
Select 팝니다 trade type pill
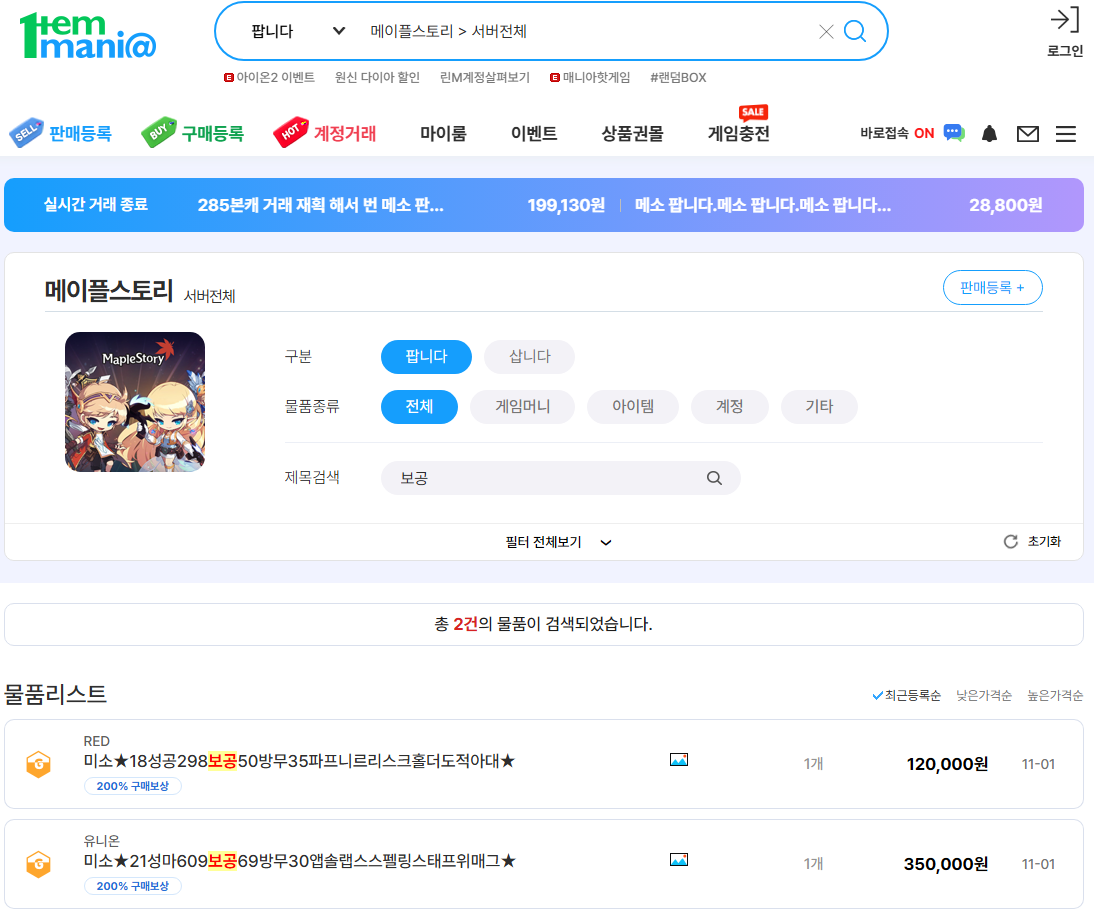point(426,357)
